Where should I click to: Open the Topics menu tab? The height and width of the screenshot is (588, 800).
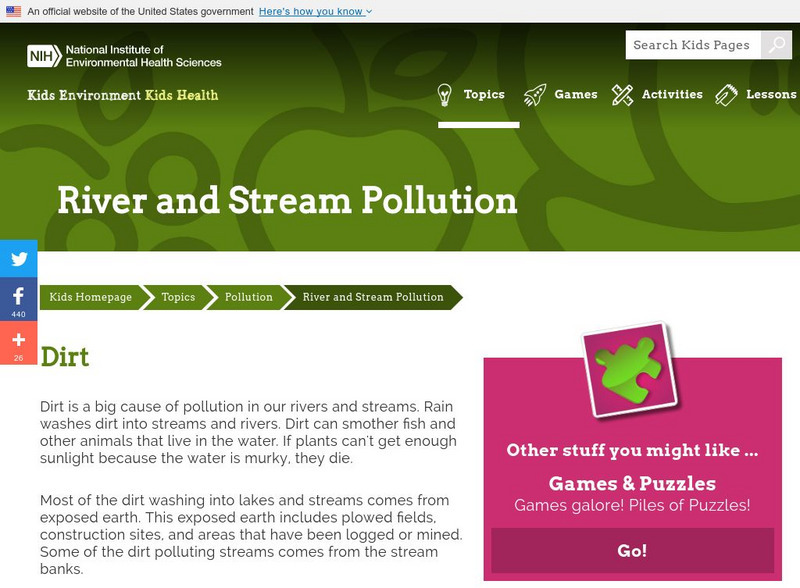click(x=484, y=95)
